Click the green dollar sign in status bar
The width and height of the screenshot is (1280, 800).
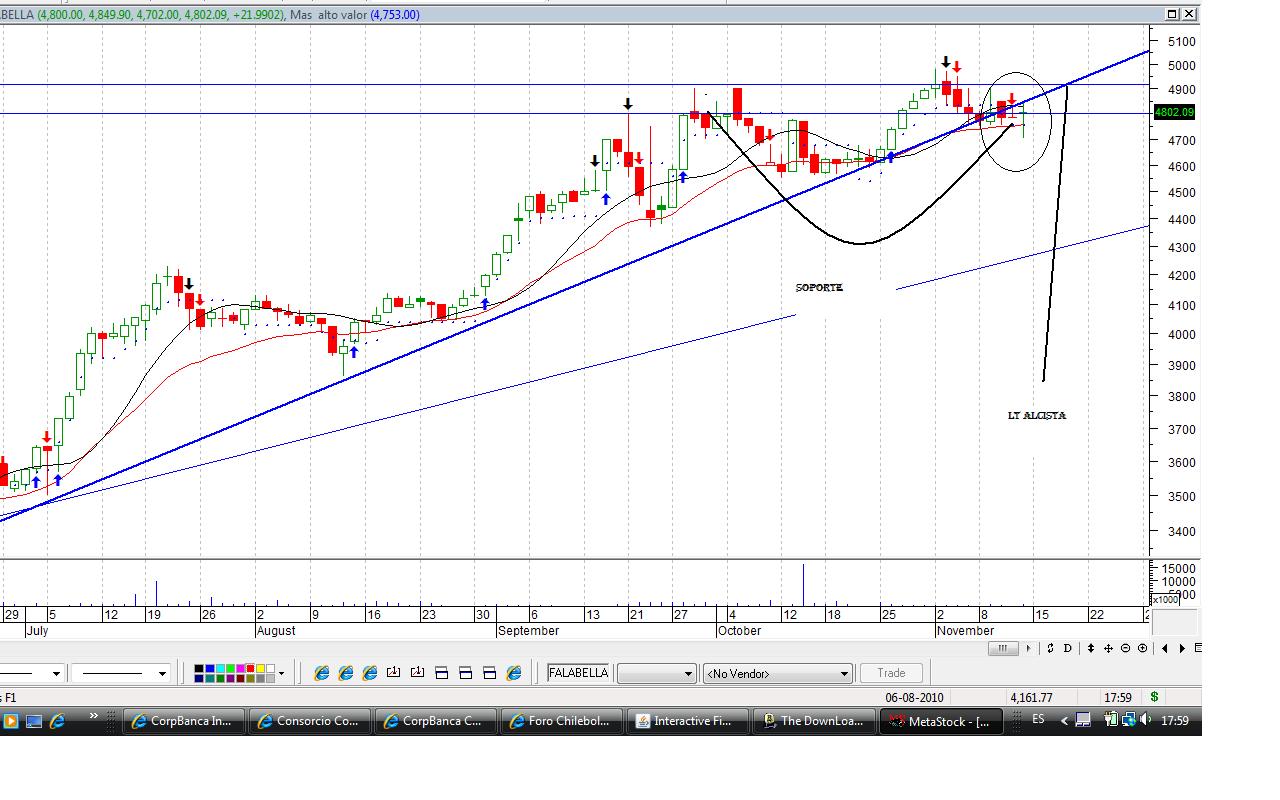tap(1155, 697)
